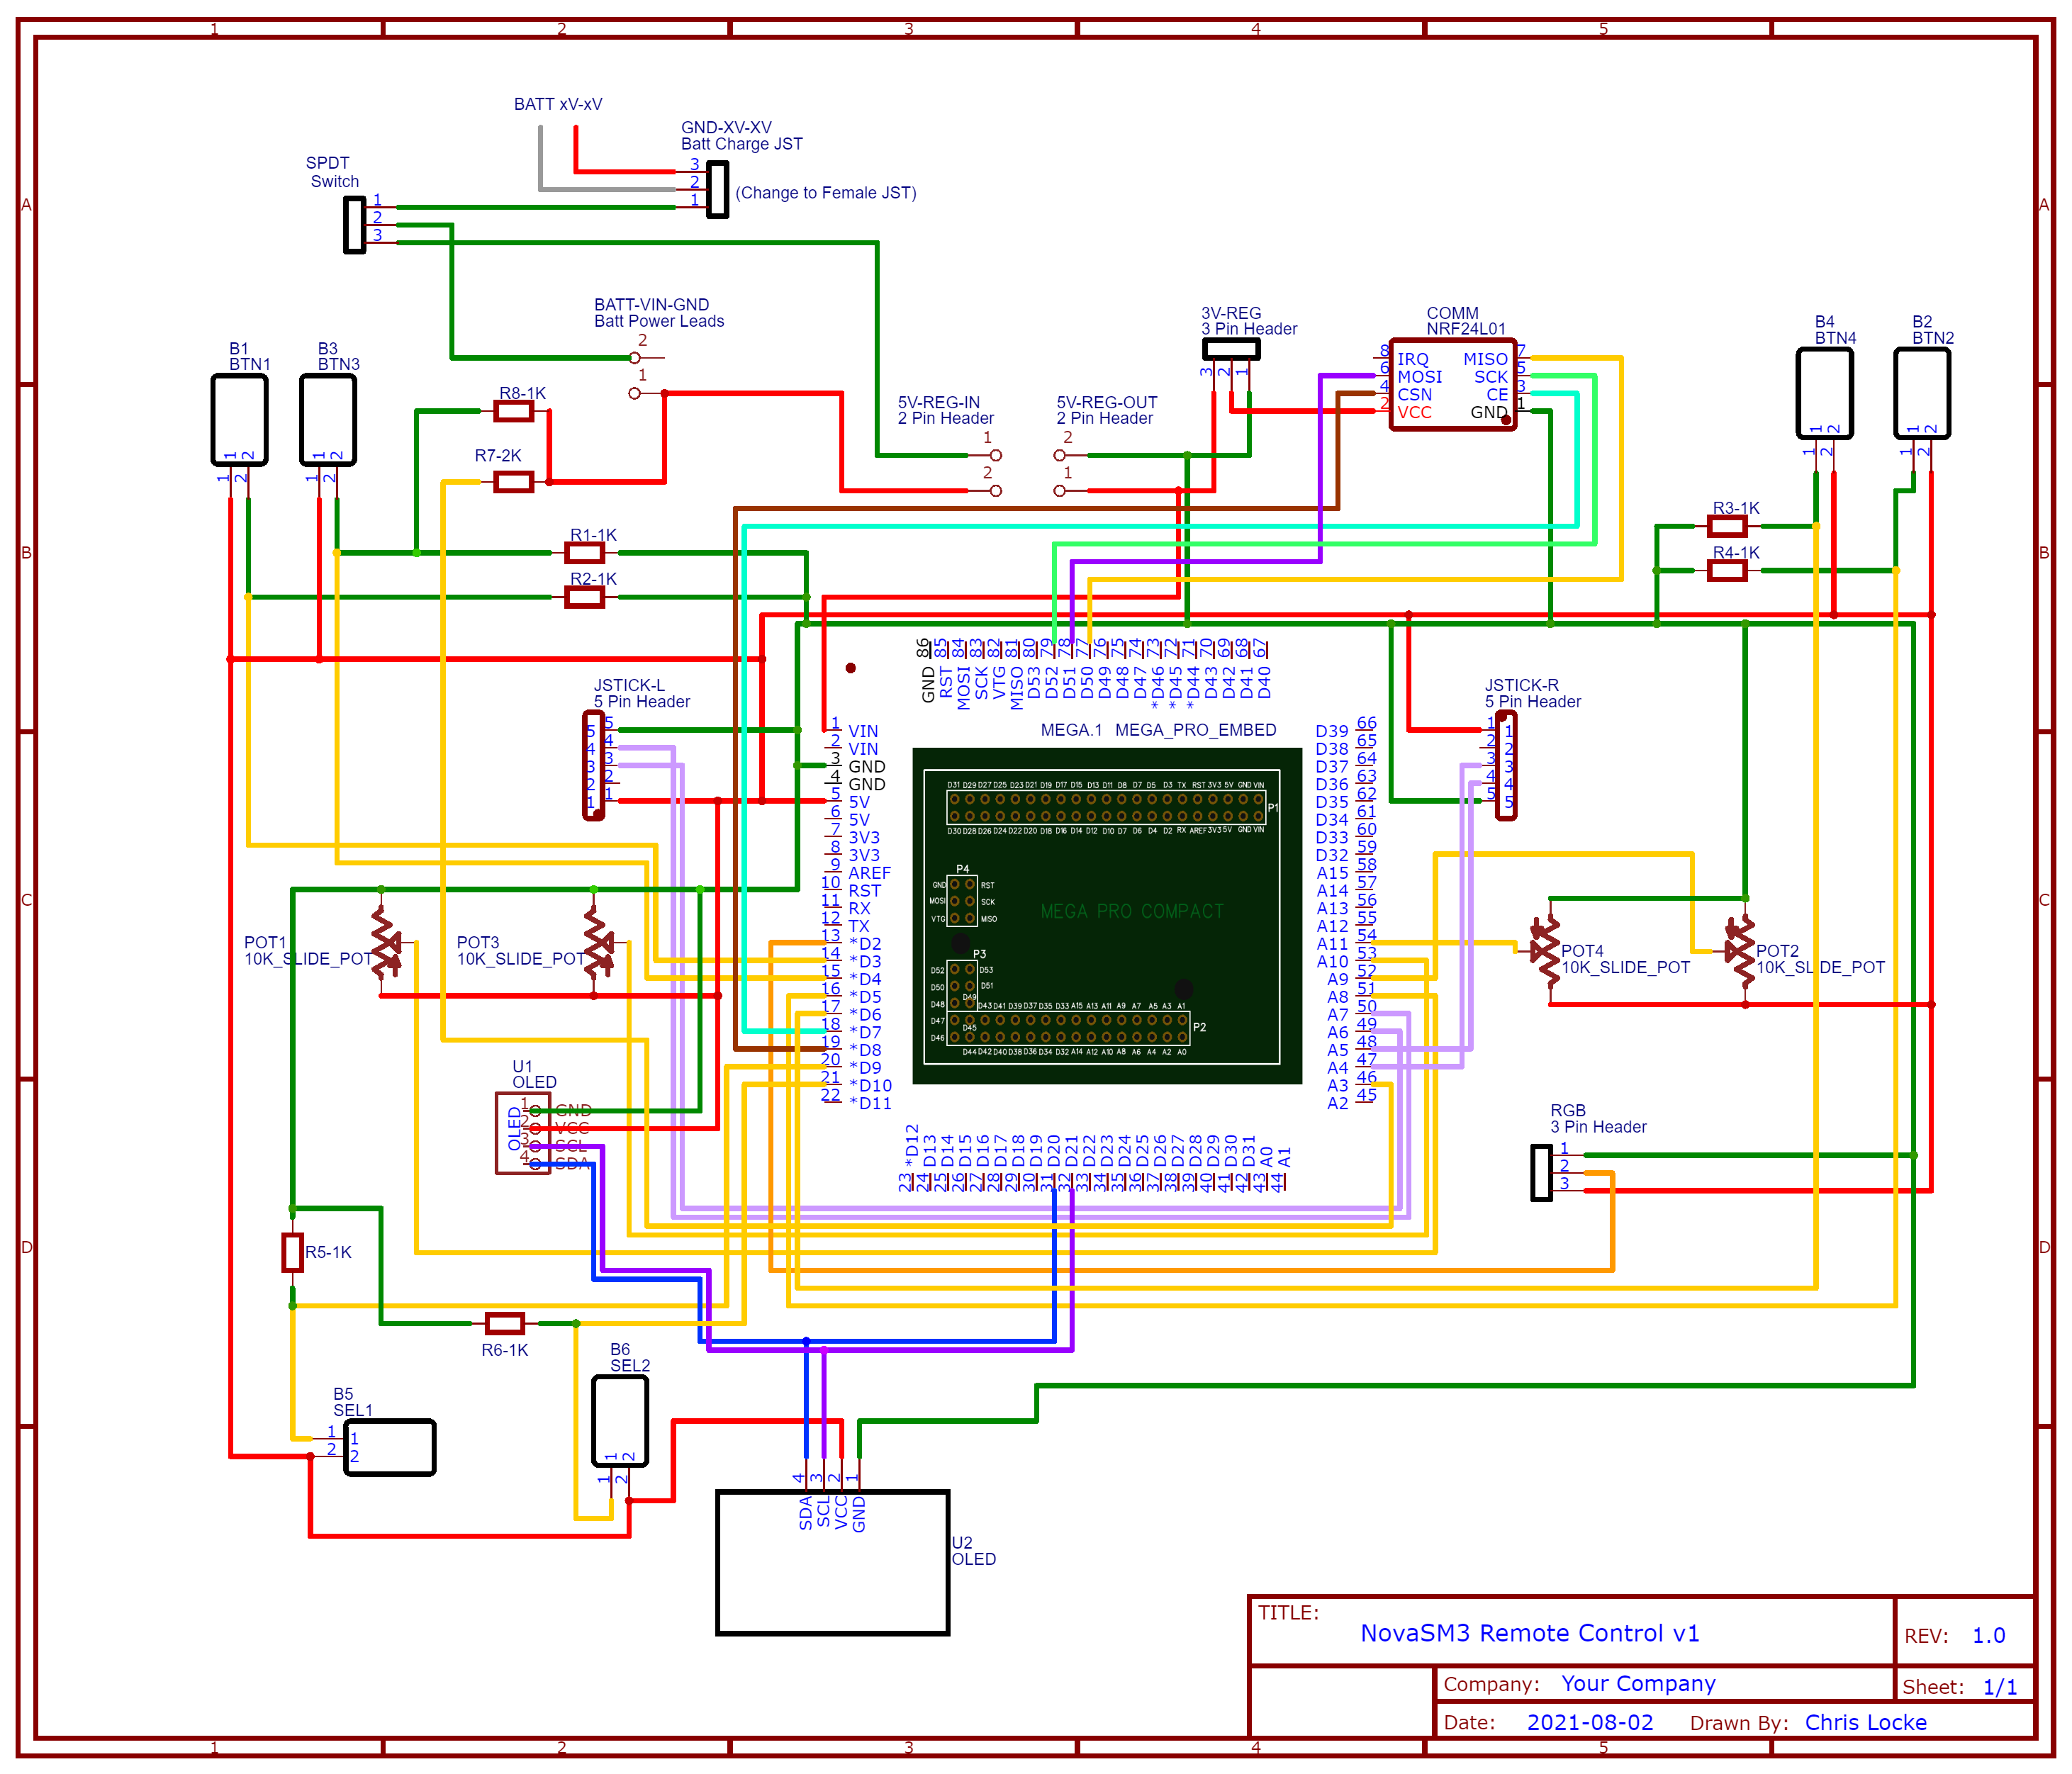Click the R7-2K resistor symbol

point(514,482)
